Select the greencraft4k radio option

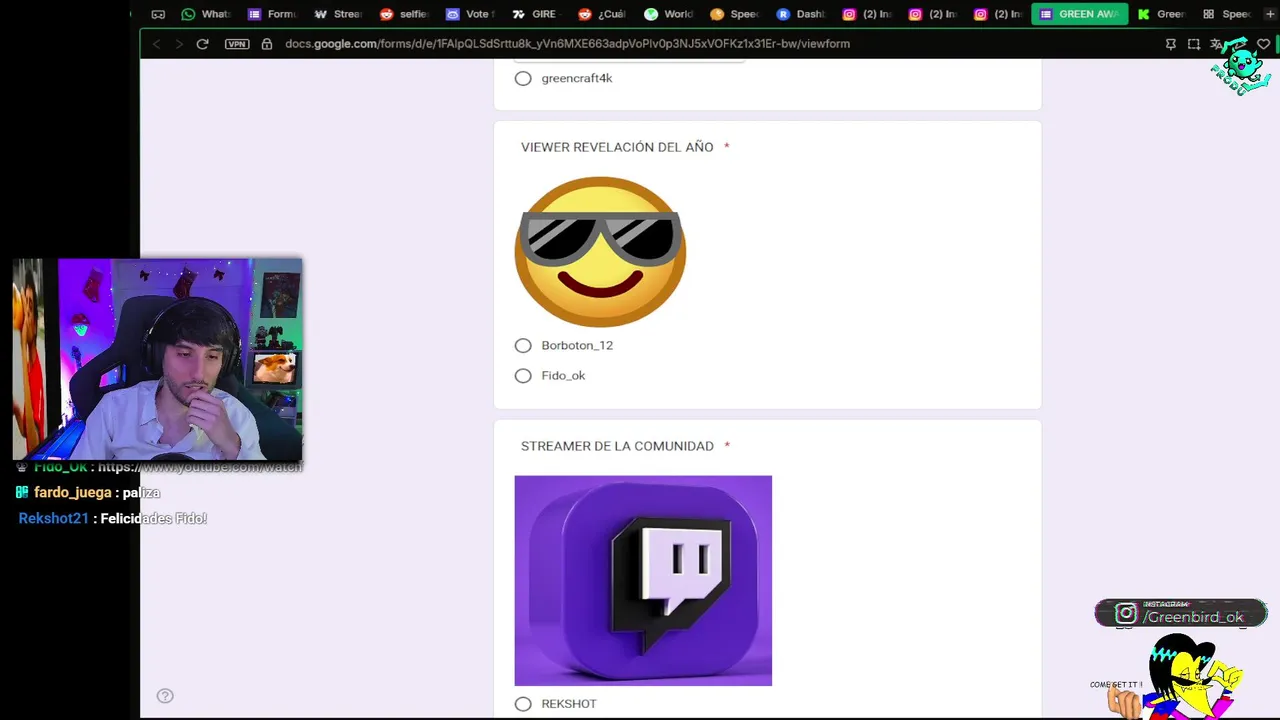(x=523, y=78)
